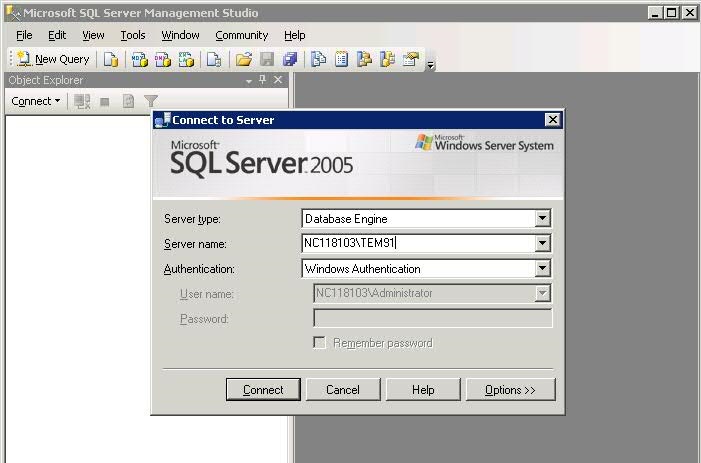Open the Properties Window icon
The height and width of the screenshot is (463, 701).
click(x=411, y=59)
